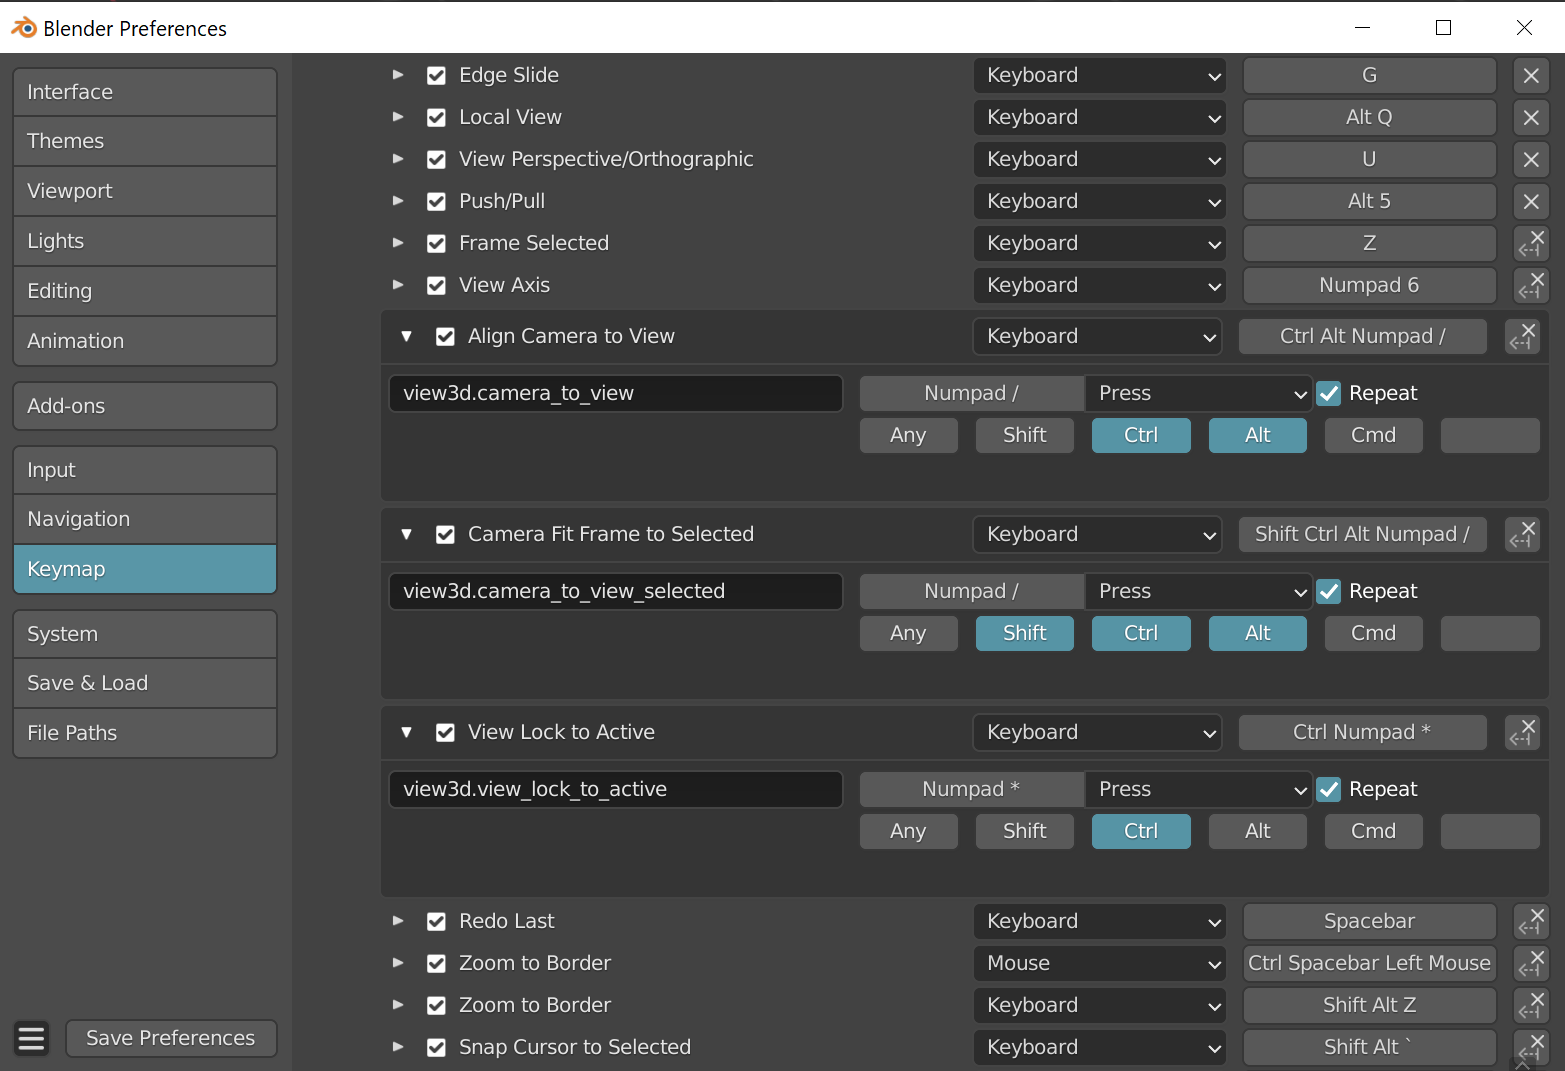Delete the Push/Pull keymap item
Image resolution: width=1565 pixels, height=1071 pixels.
tap(1530, 202)
